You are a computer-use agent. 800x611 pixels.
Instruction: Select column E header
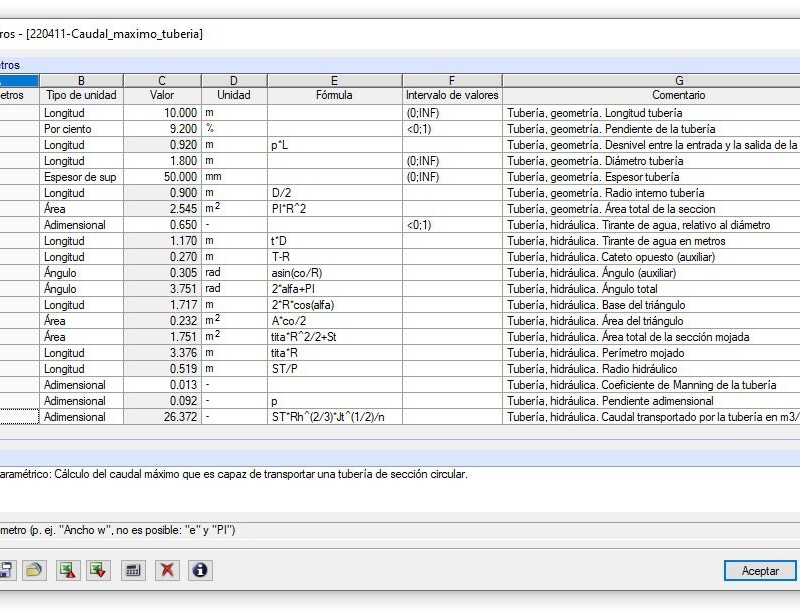[335, 81]
